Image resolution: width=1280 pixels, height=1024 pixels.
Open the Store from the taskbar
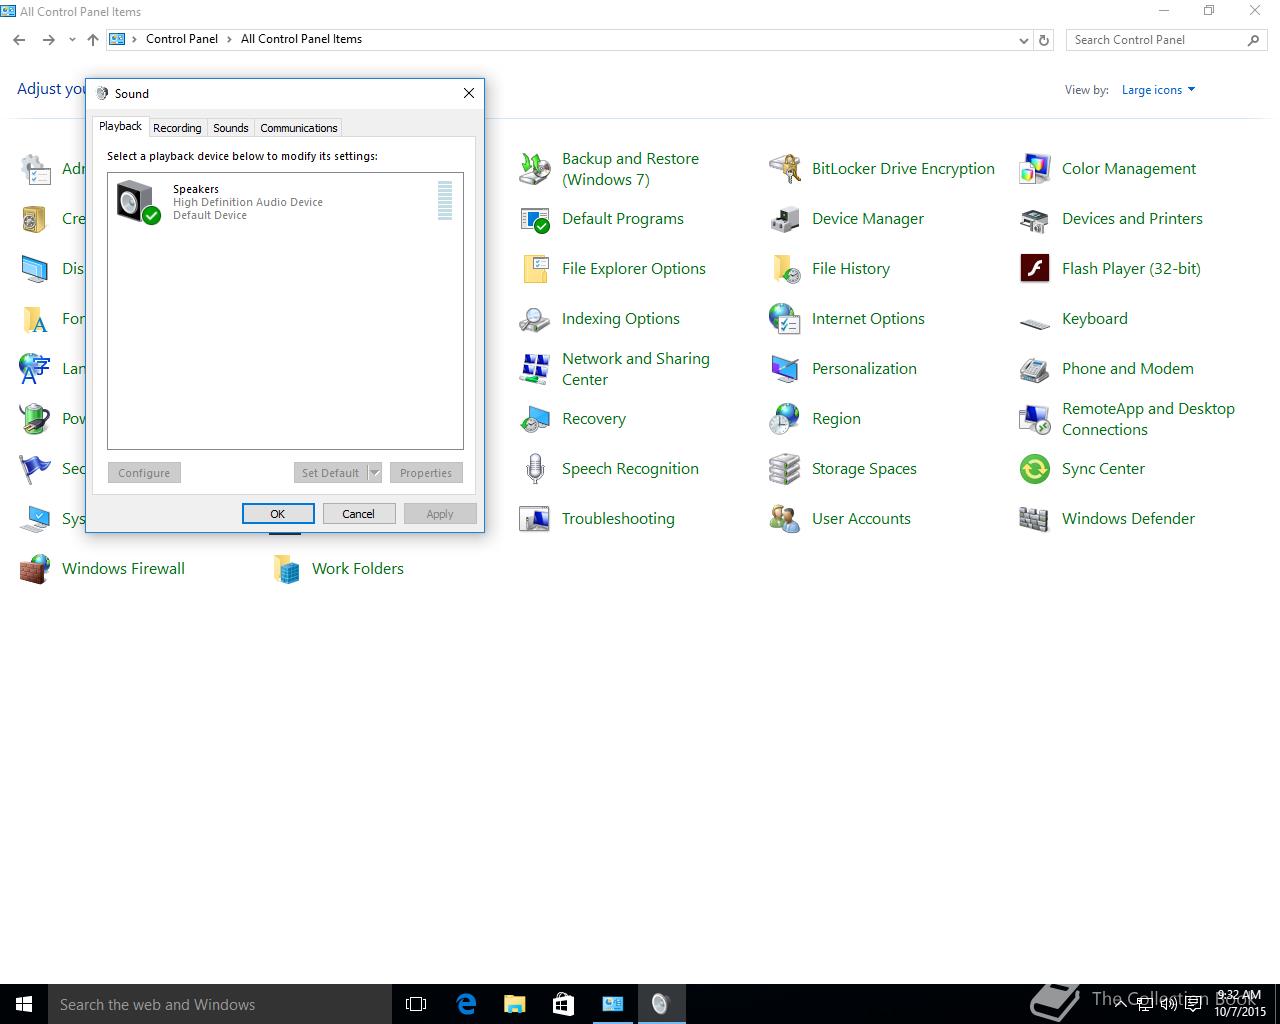click(x=563, y=1004)
